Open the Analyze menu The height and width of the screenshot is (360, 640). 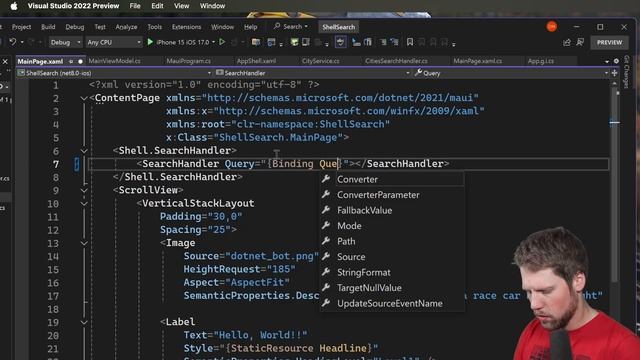pos(126,27)
